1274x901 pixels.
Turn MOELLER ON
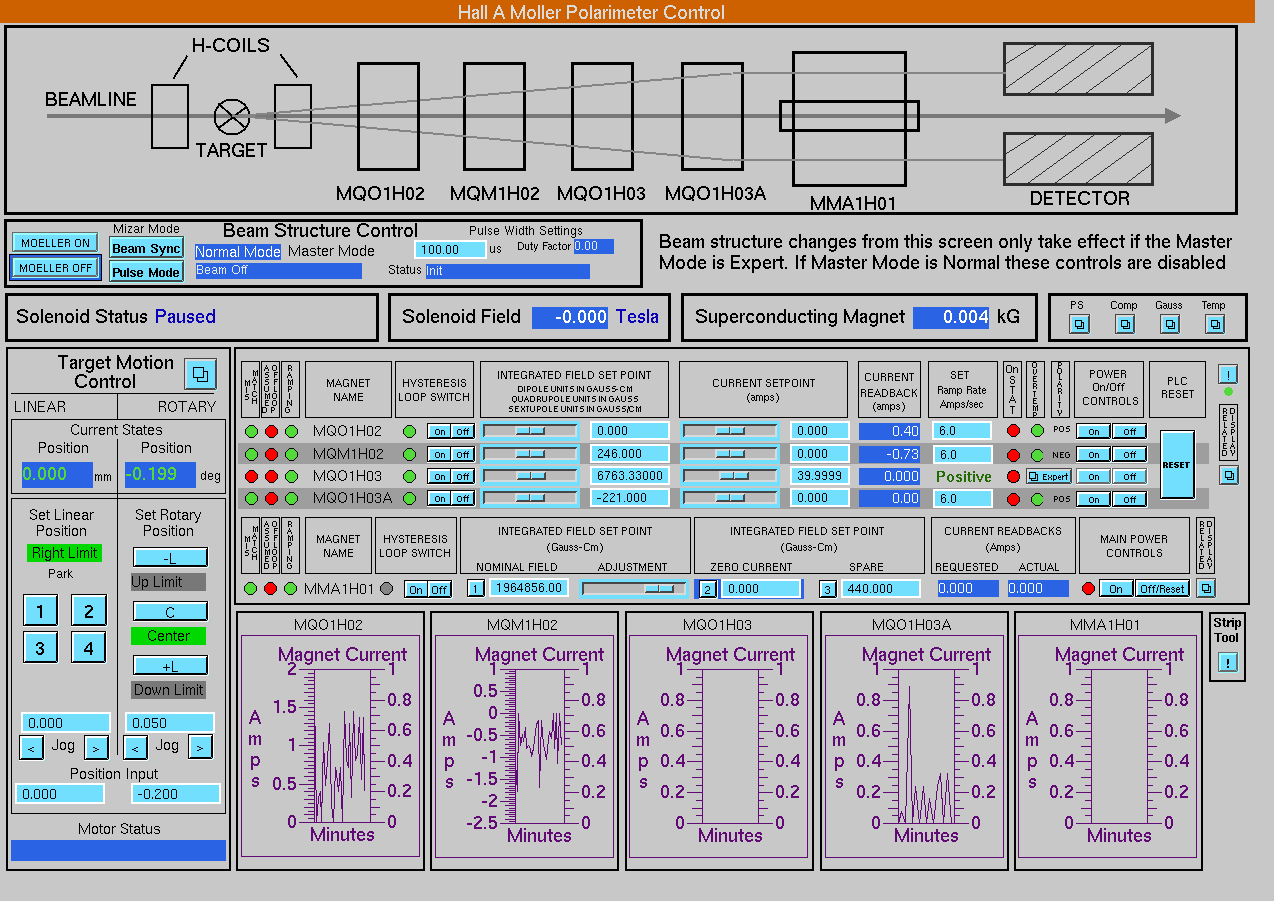tap(55, 243)
